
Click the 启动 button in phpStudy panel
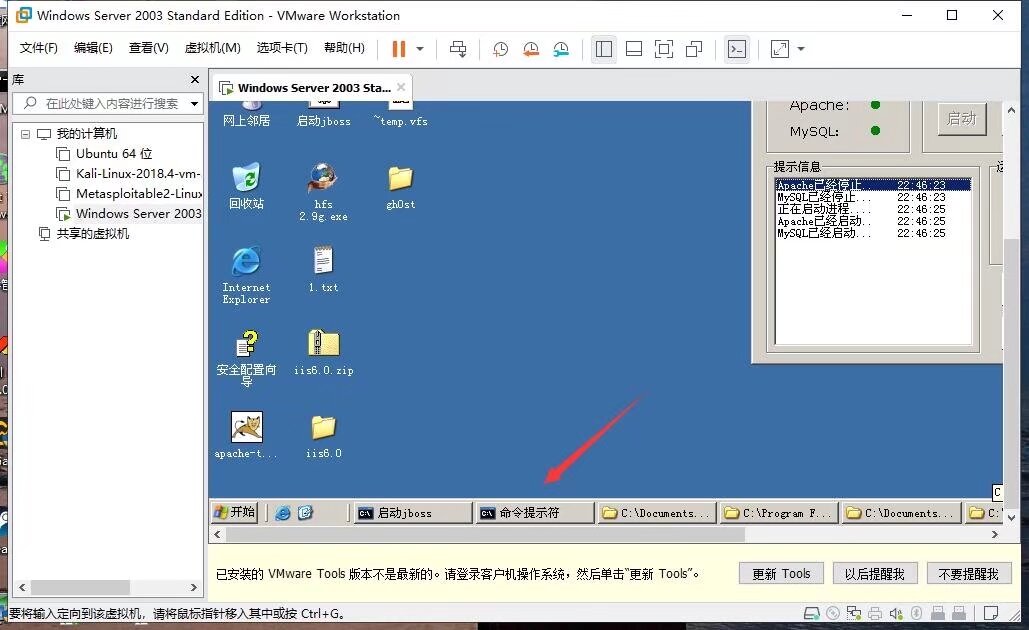[962, 119]
